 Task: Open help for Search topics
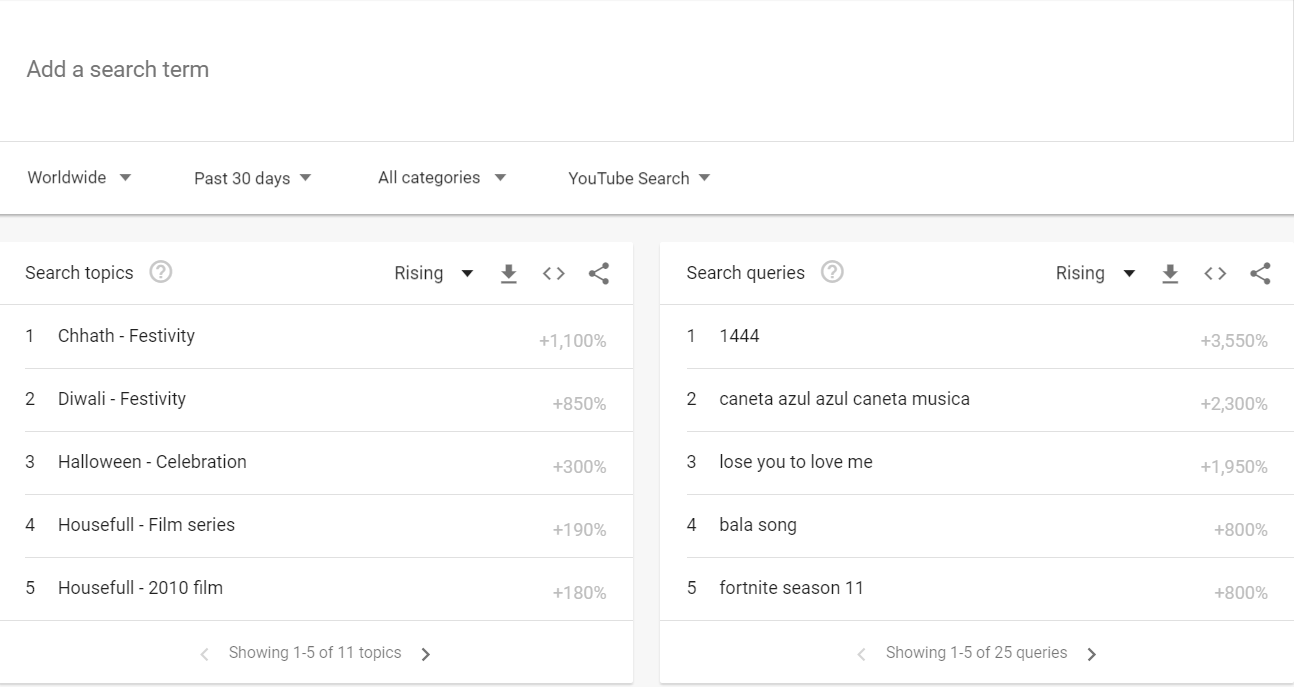click(160, 272)
